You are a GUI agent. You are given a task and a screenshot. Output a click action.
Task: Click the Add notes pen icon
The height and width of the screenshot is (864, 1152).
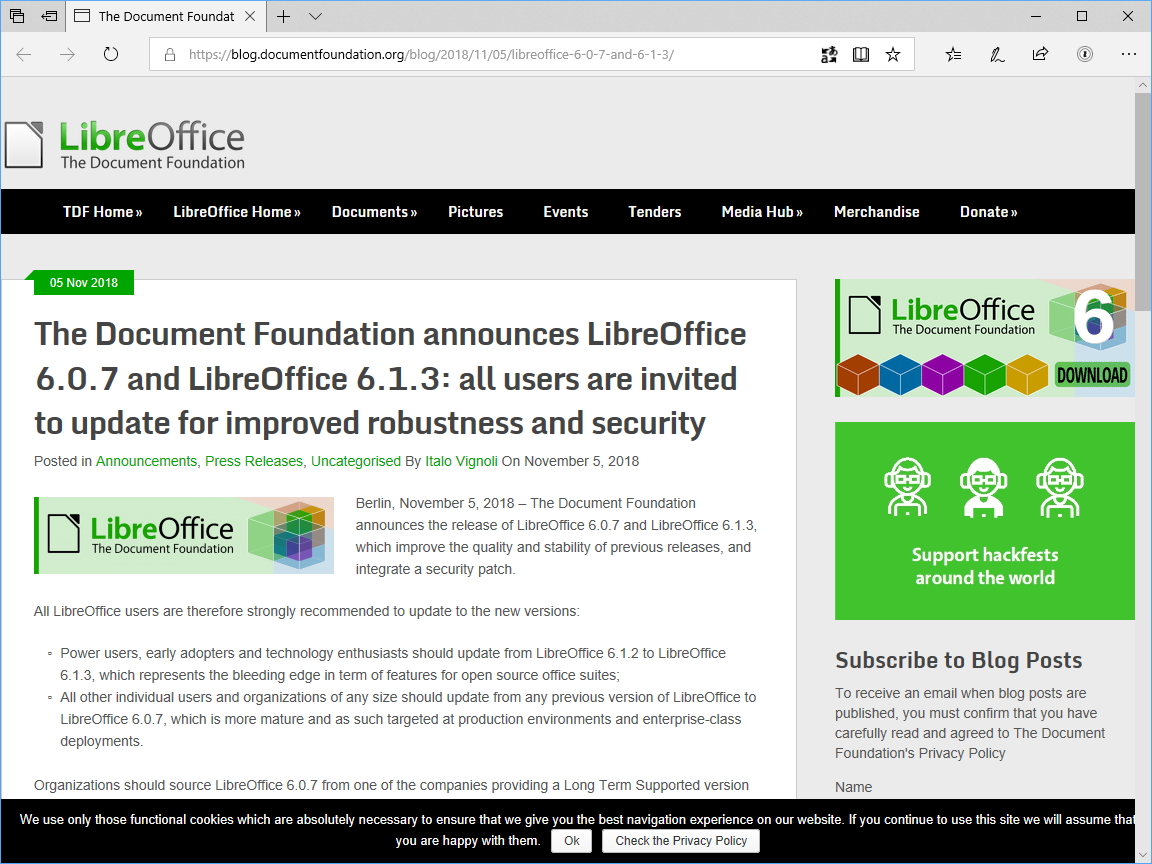click(996, 54)
